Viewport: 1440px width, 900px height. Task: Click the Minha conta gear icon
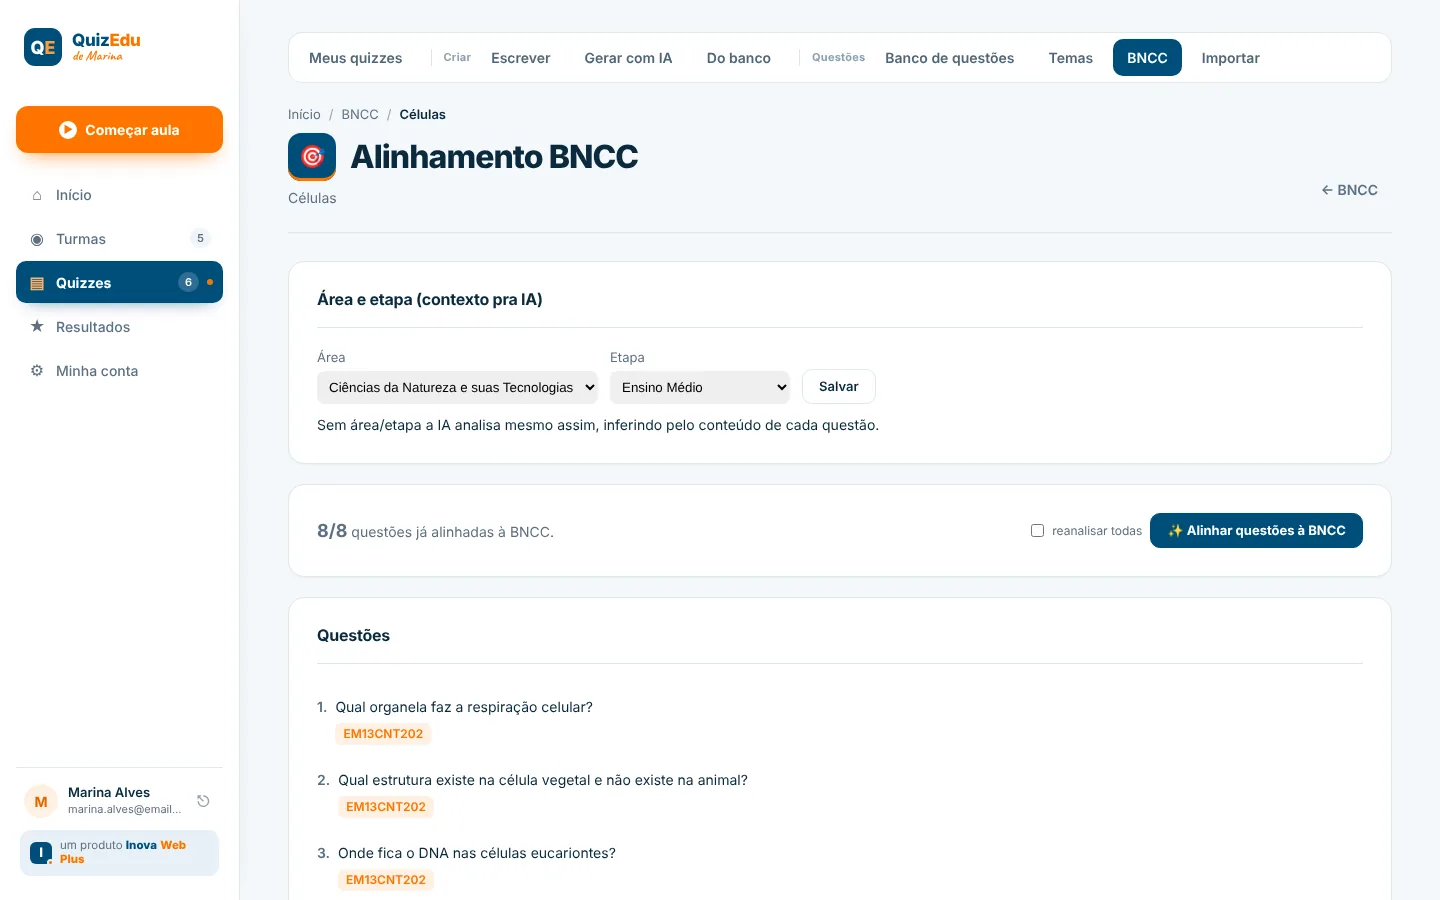coord(37,371)
